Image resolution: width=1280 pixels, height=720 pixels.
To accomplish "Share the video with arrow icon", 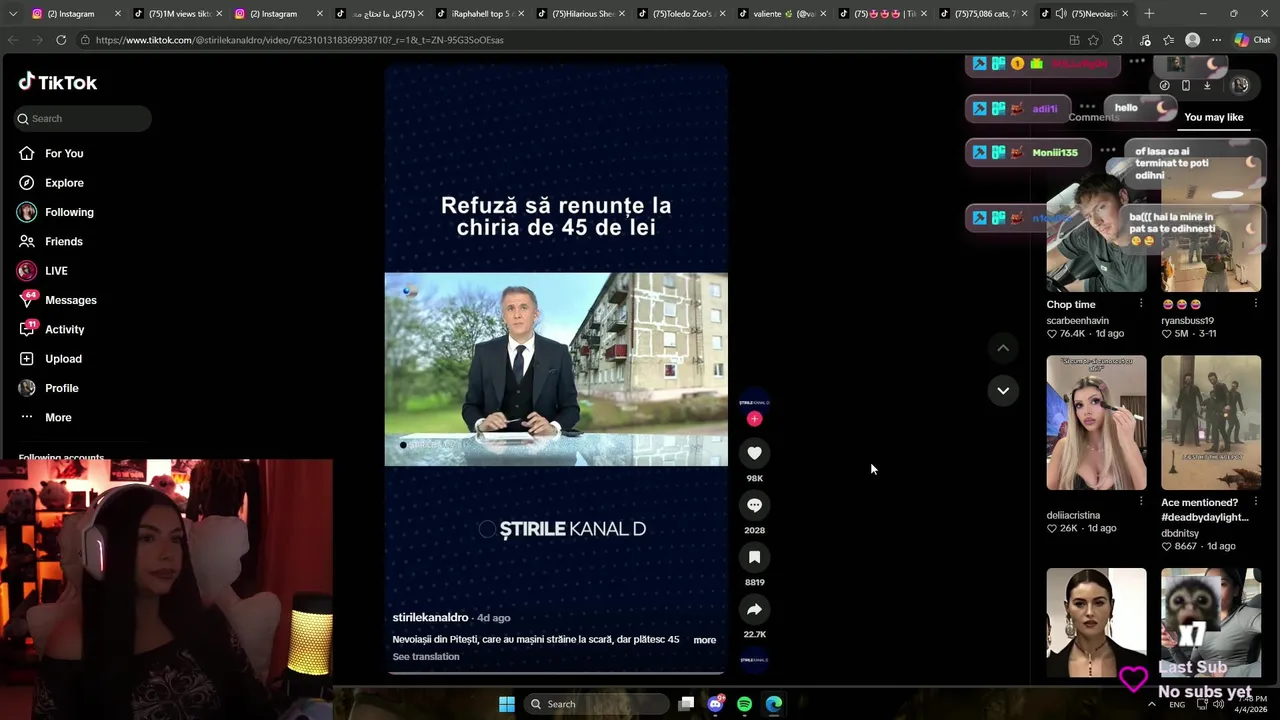I will tap(754, 609).
